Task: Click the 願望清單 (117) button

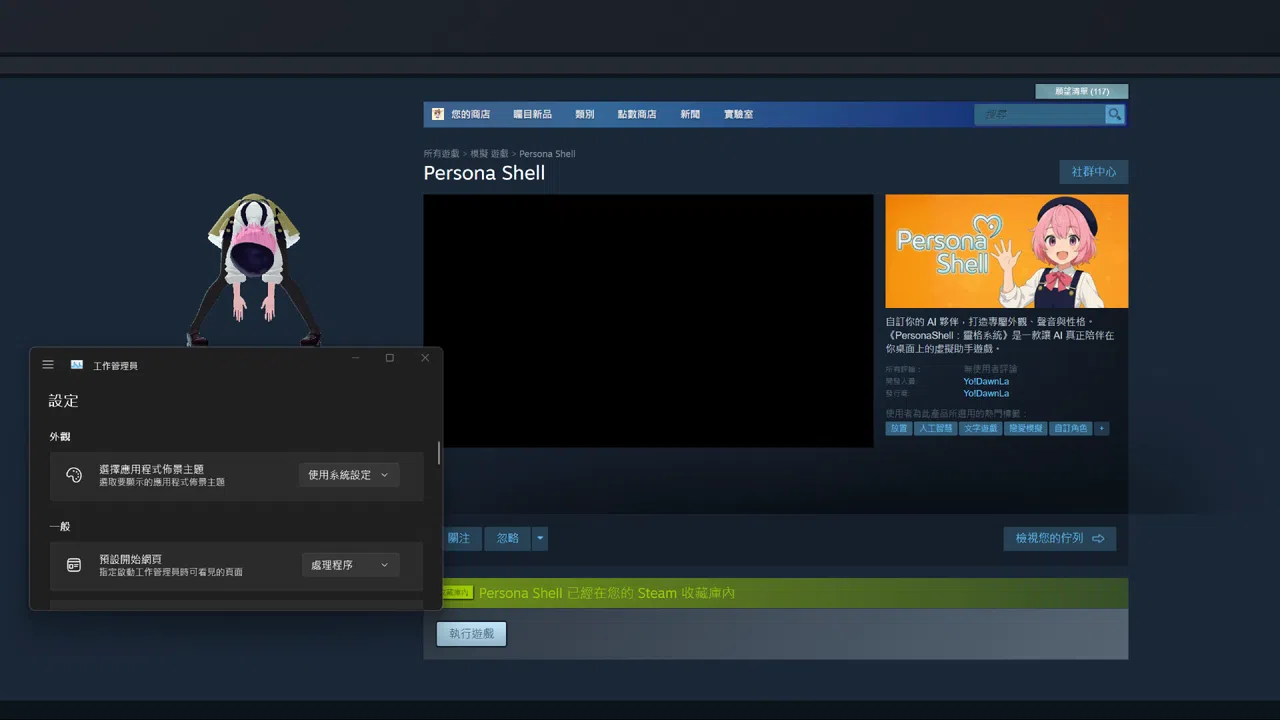Action: click(1082, 91)
